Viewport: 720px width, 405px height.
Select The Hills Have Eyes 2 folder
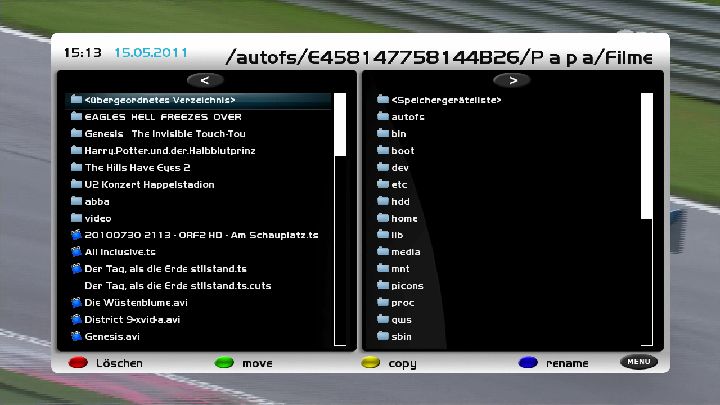point(137,167)
